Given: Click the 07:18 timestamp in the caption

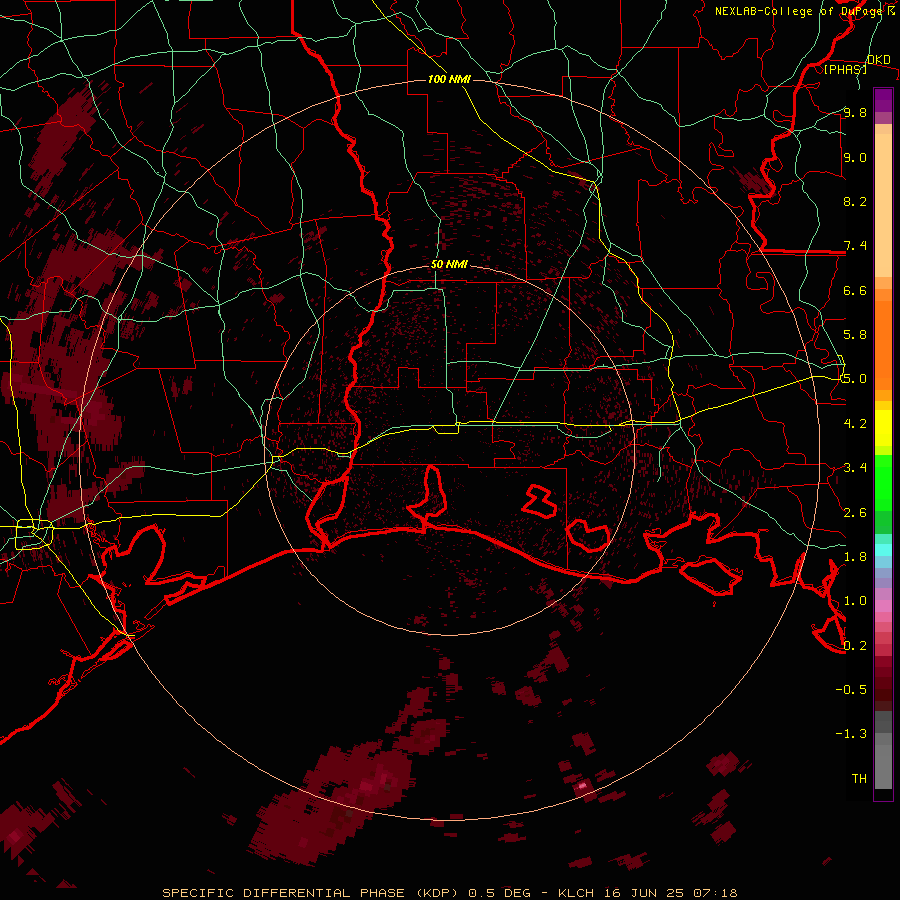Looking at the screenshot, I should (715, 893).
